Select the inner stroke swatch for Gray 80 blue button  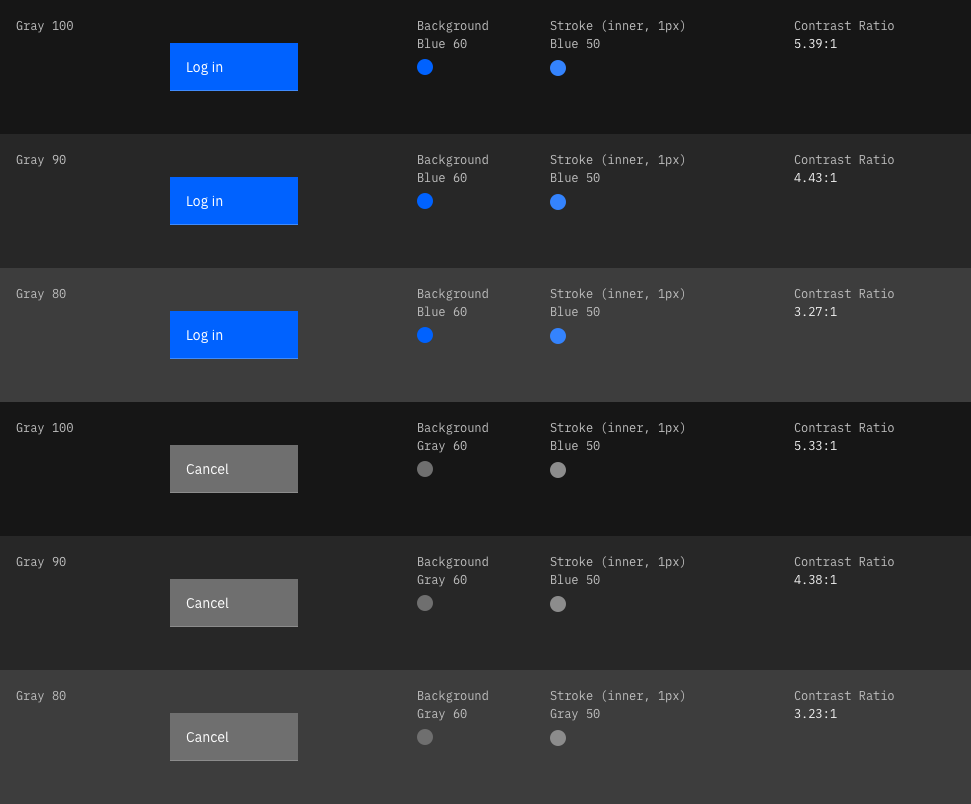(x=558, y=335)
